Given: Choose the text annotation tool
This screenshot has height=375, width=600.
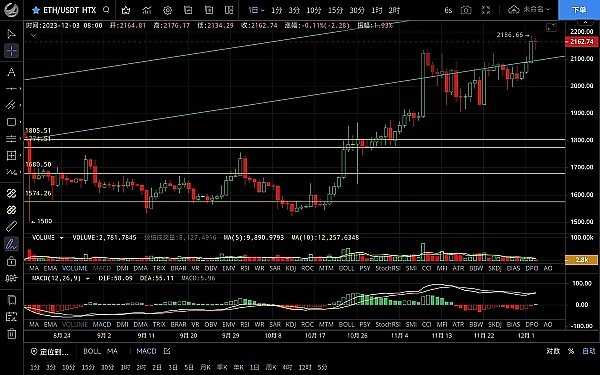Looking at the screenshot, I should pyautogui.click(x=11, y=72).
